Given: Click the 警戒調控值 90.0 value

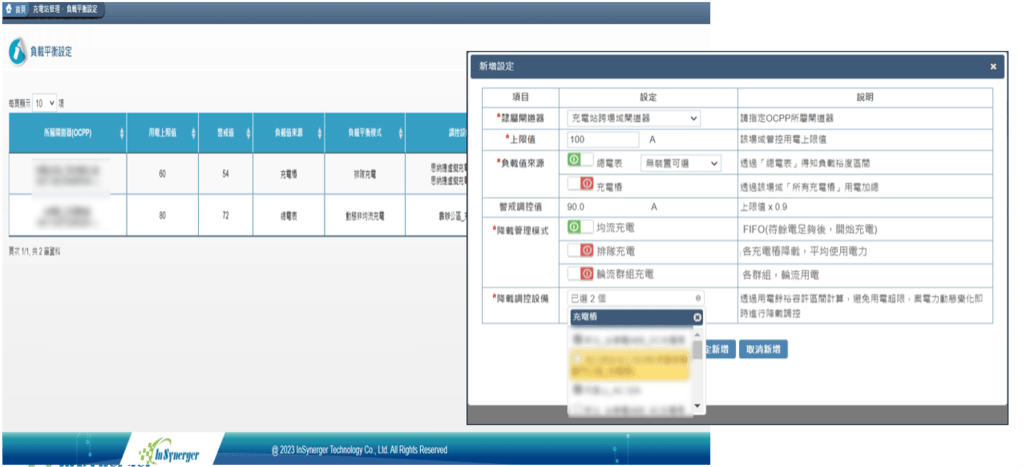Looking at the screenshot, I should (x=577, y=206).
